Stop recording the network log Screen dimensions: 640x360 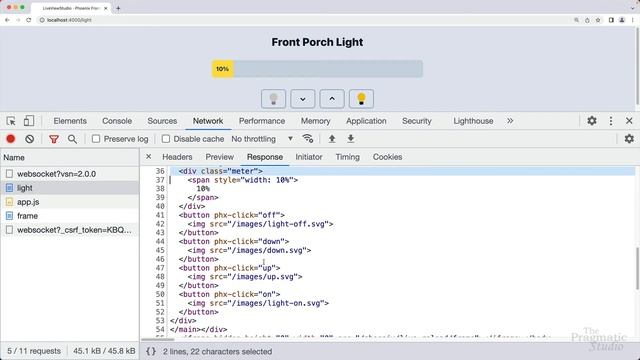click(x=11, y=139)
